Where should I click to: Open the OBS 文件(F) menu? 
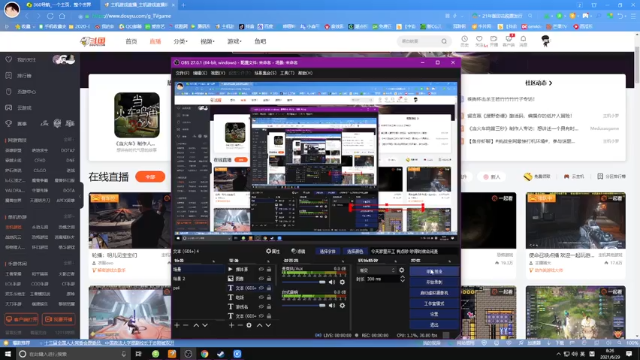coord(182,73)
